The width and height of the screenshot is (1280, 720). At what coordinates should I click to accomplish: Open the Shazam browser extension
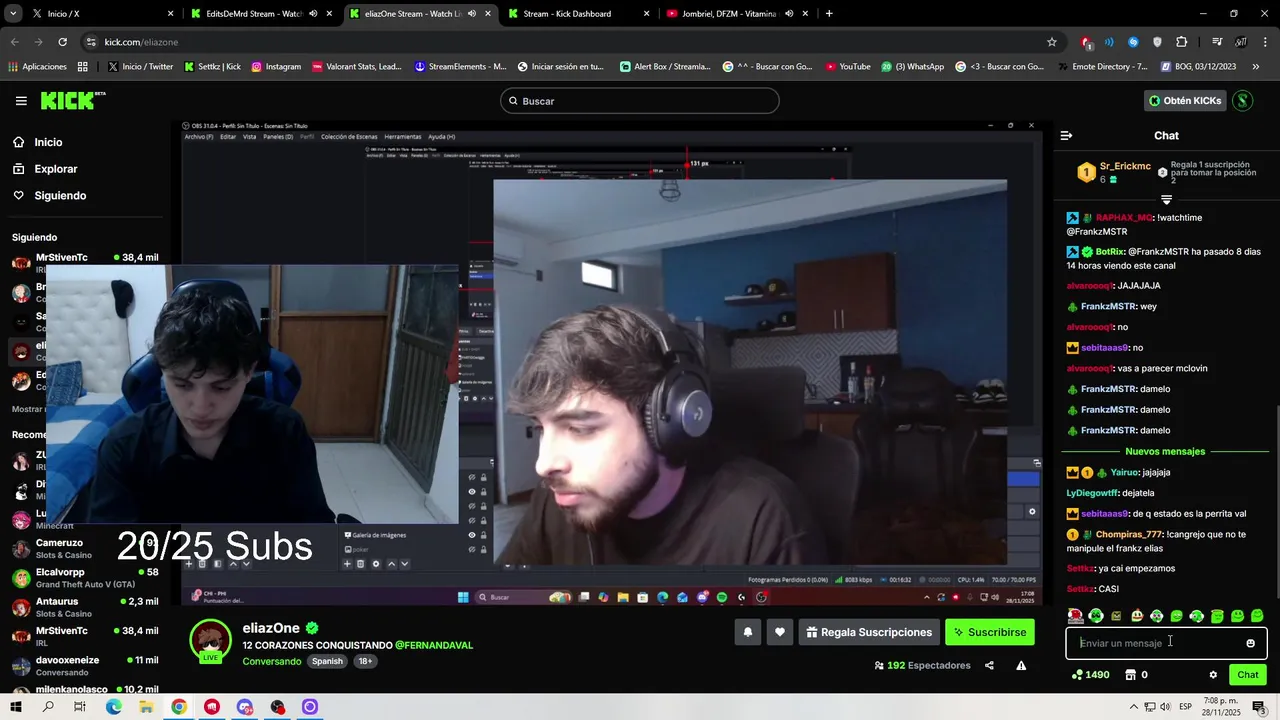(1133, 42)
